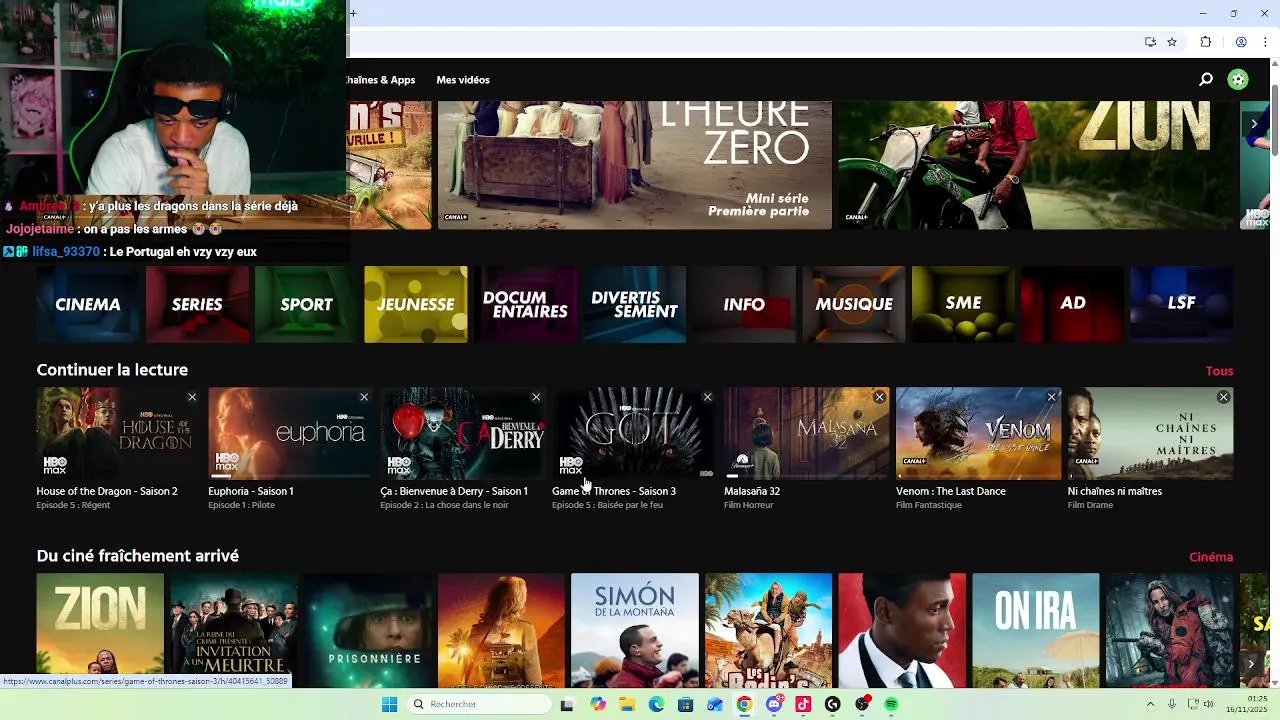Click the network tray icon

click(x=1191, y=704)
